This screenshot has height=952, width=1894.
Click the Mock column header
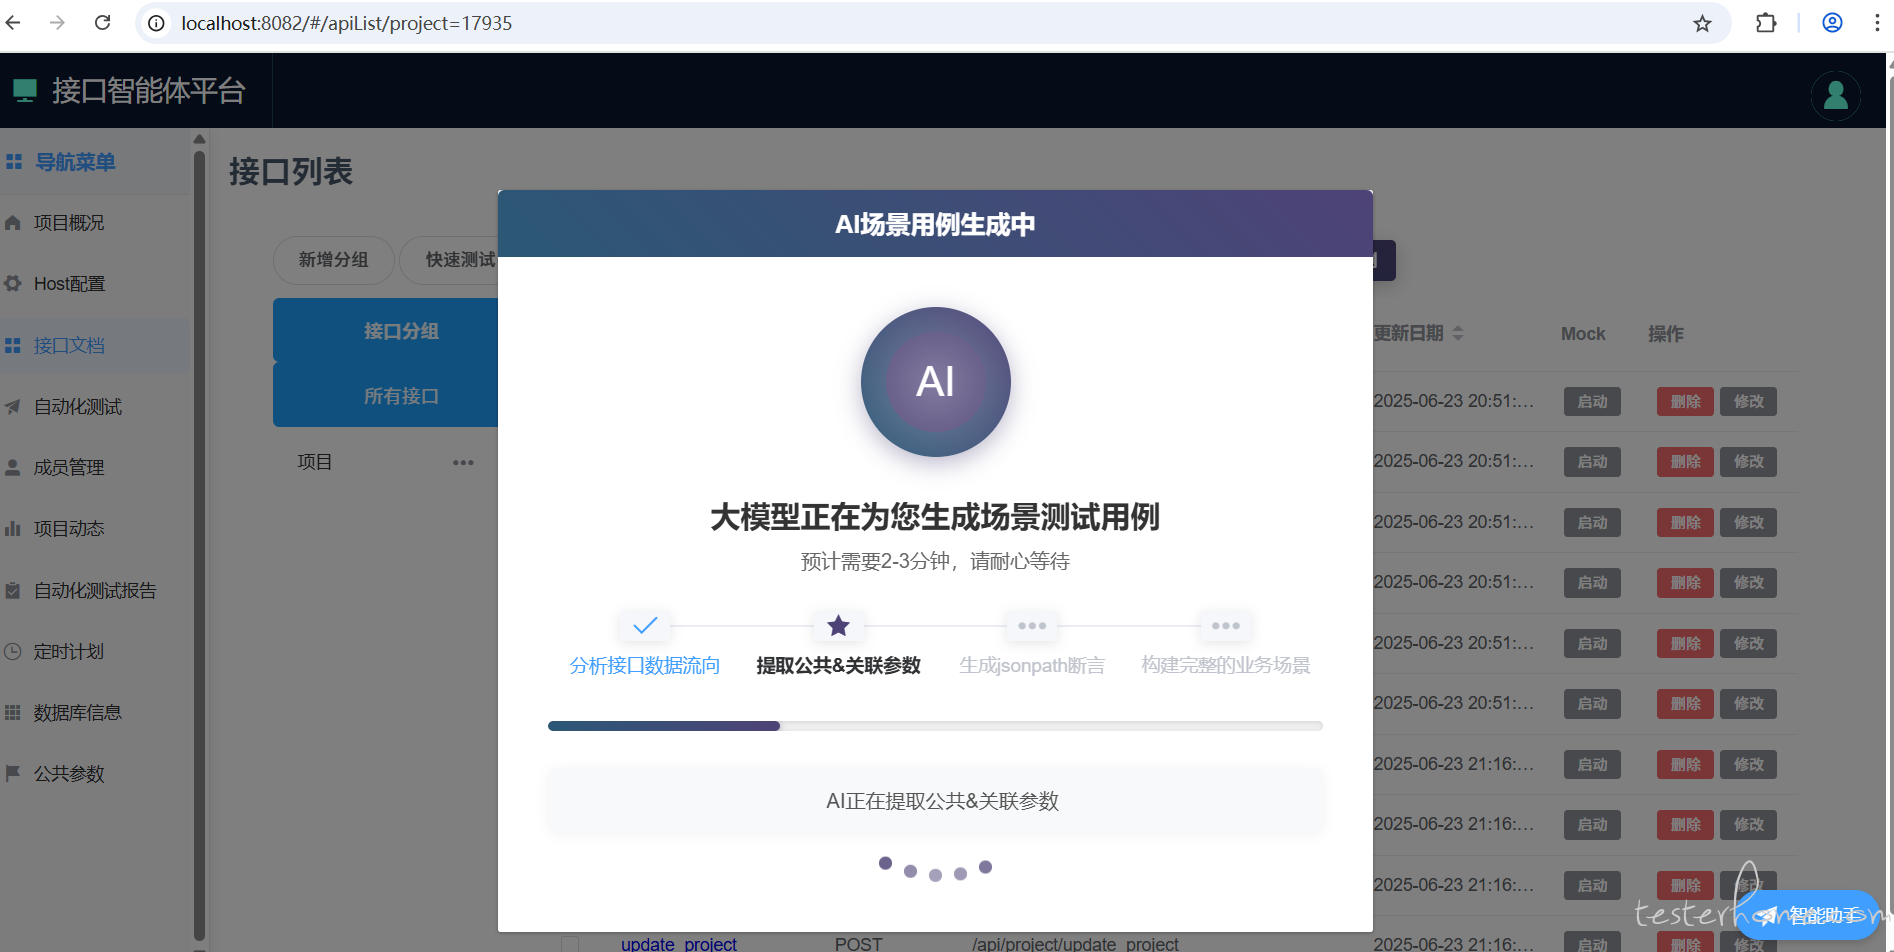click(1583, 334)
